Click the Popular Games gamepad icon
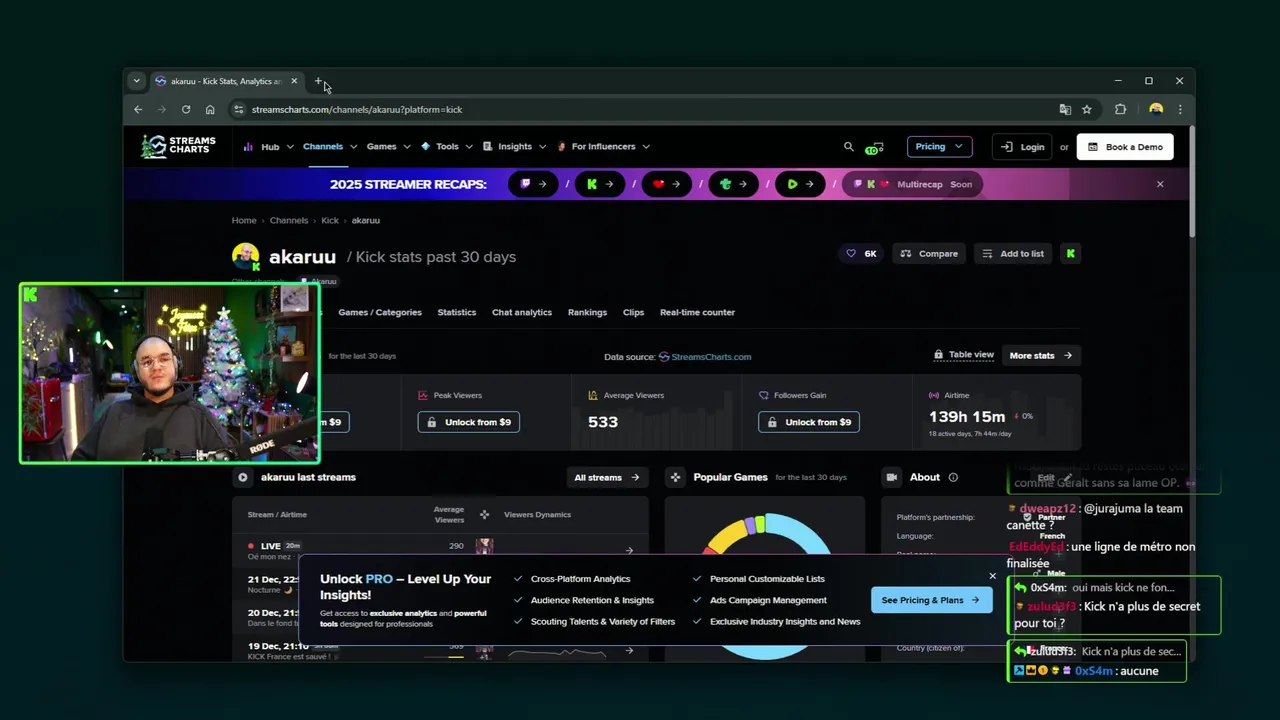This screenshot has width=1280, height=720. point(675,477)
